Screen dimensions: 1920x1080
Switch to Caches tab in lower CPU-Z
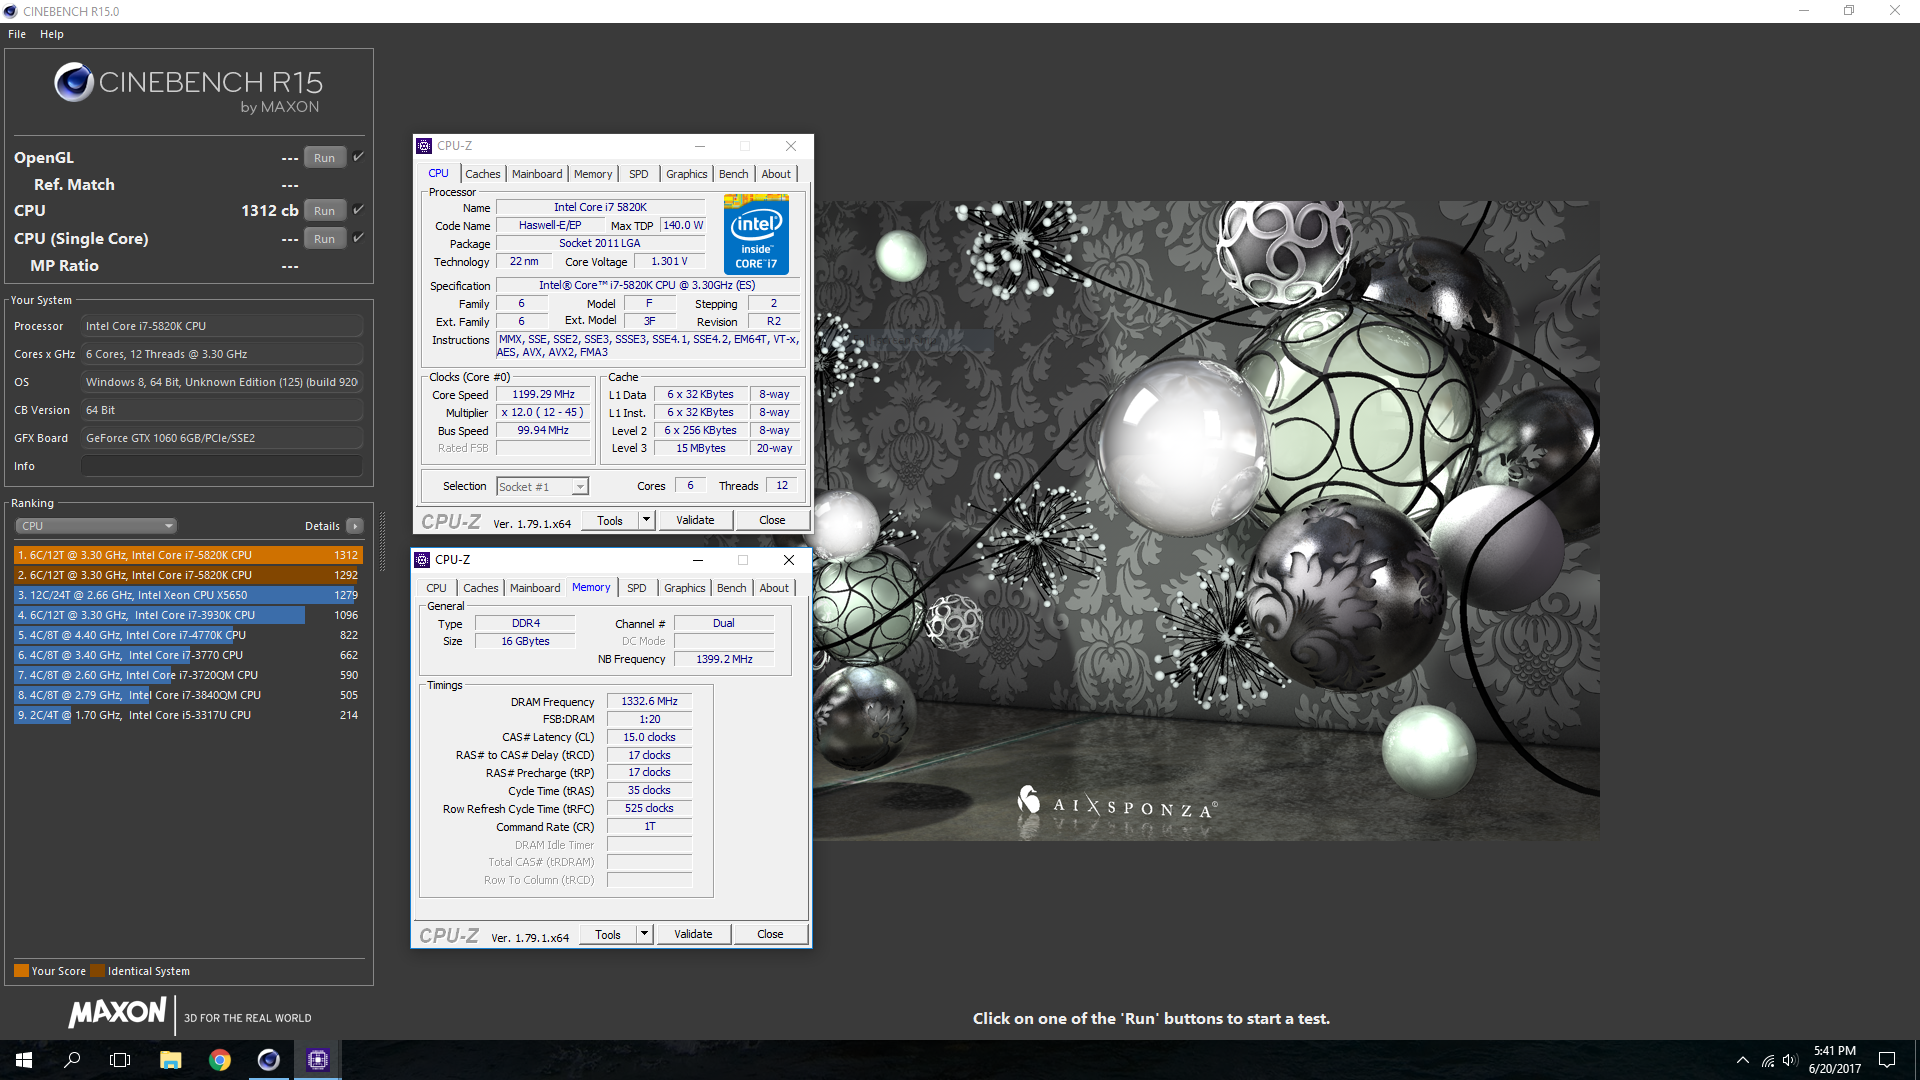480,588
